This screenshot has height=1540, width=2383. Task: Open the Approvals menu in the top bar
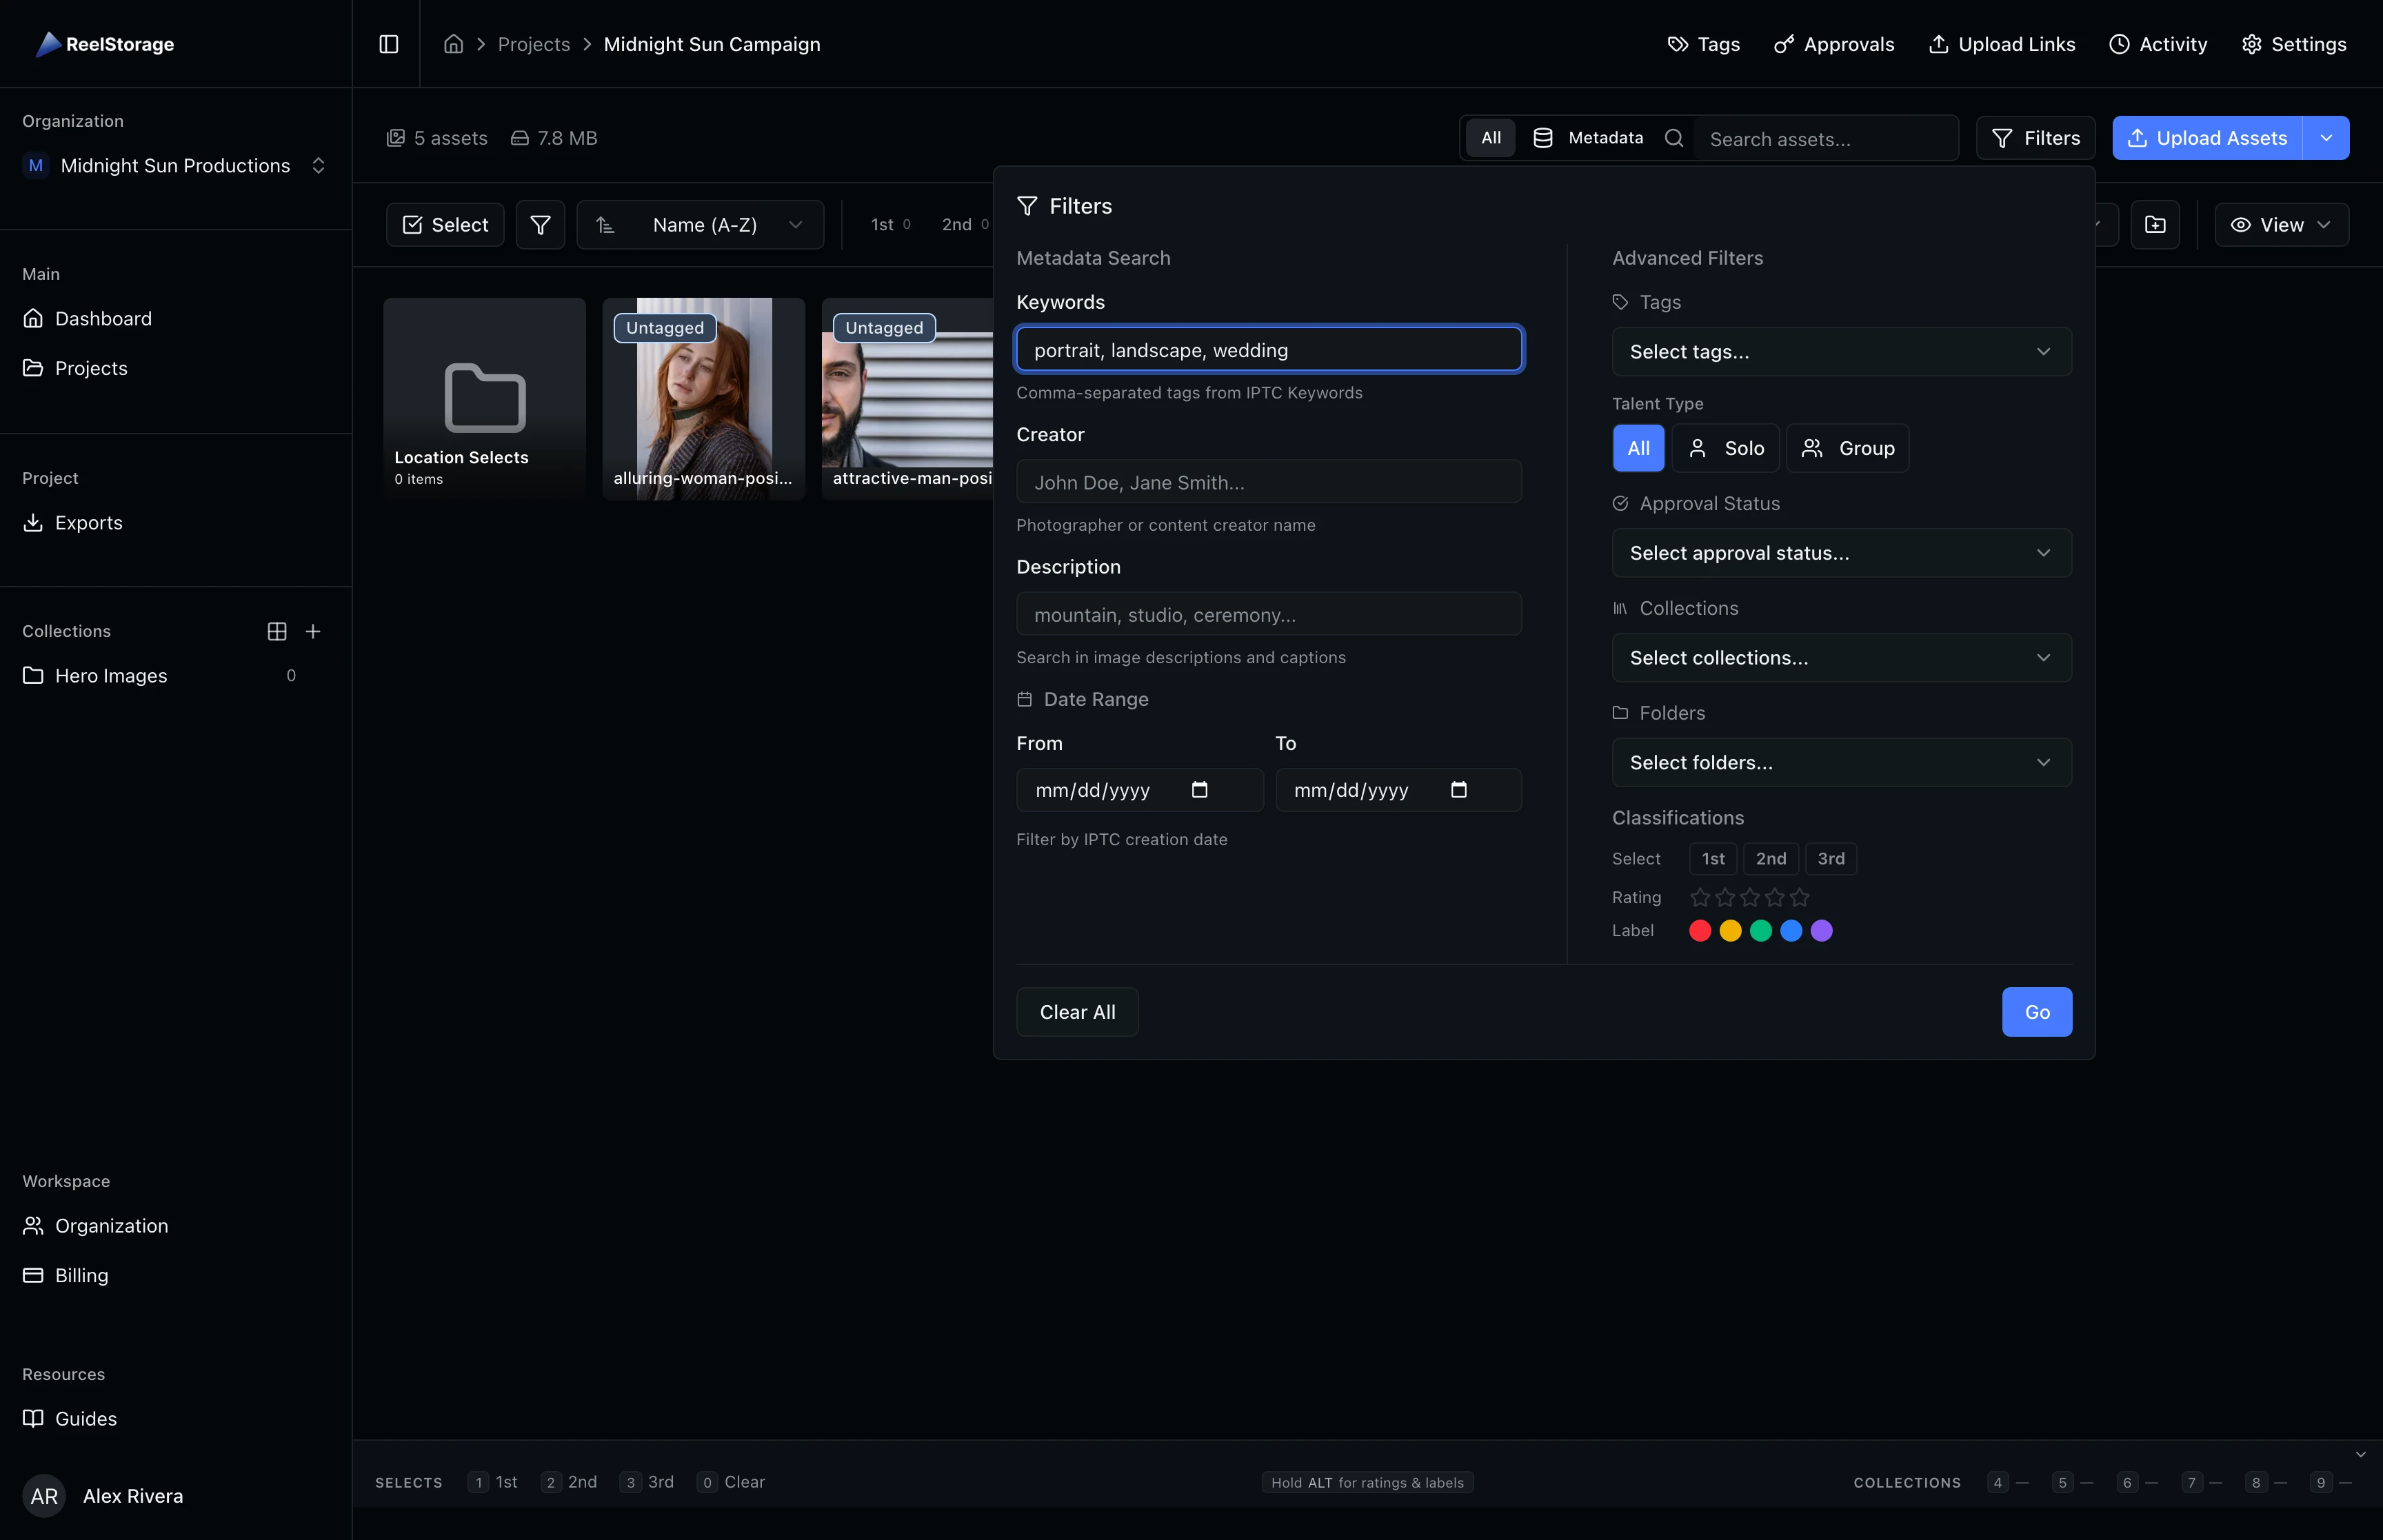(x=1834, y=43)
